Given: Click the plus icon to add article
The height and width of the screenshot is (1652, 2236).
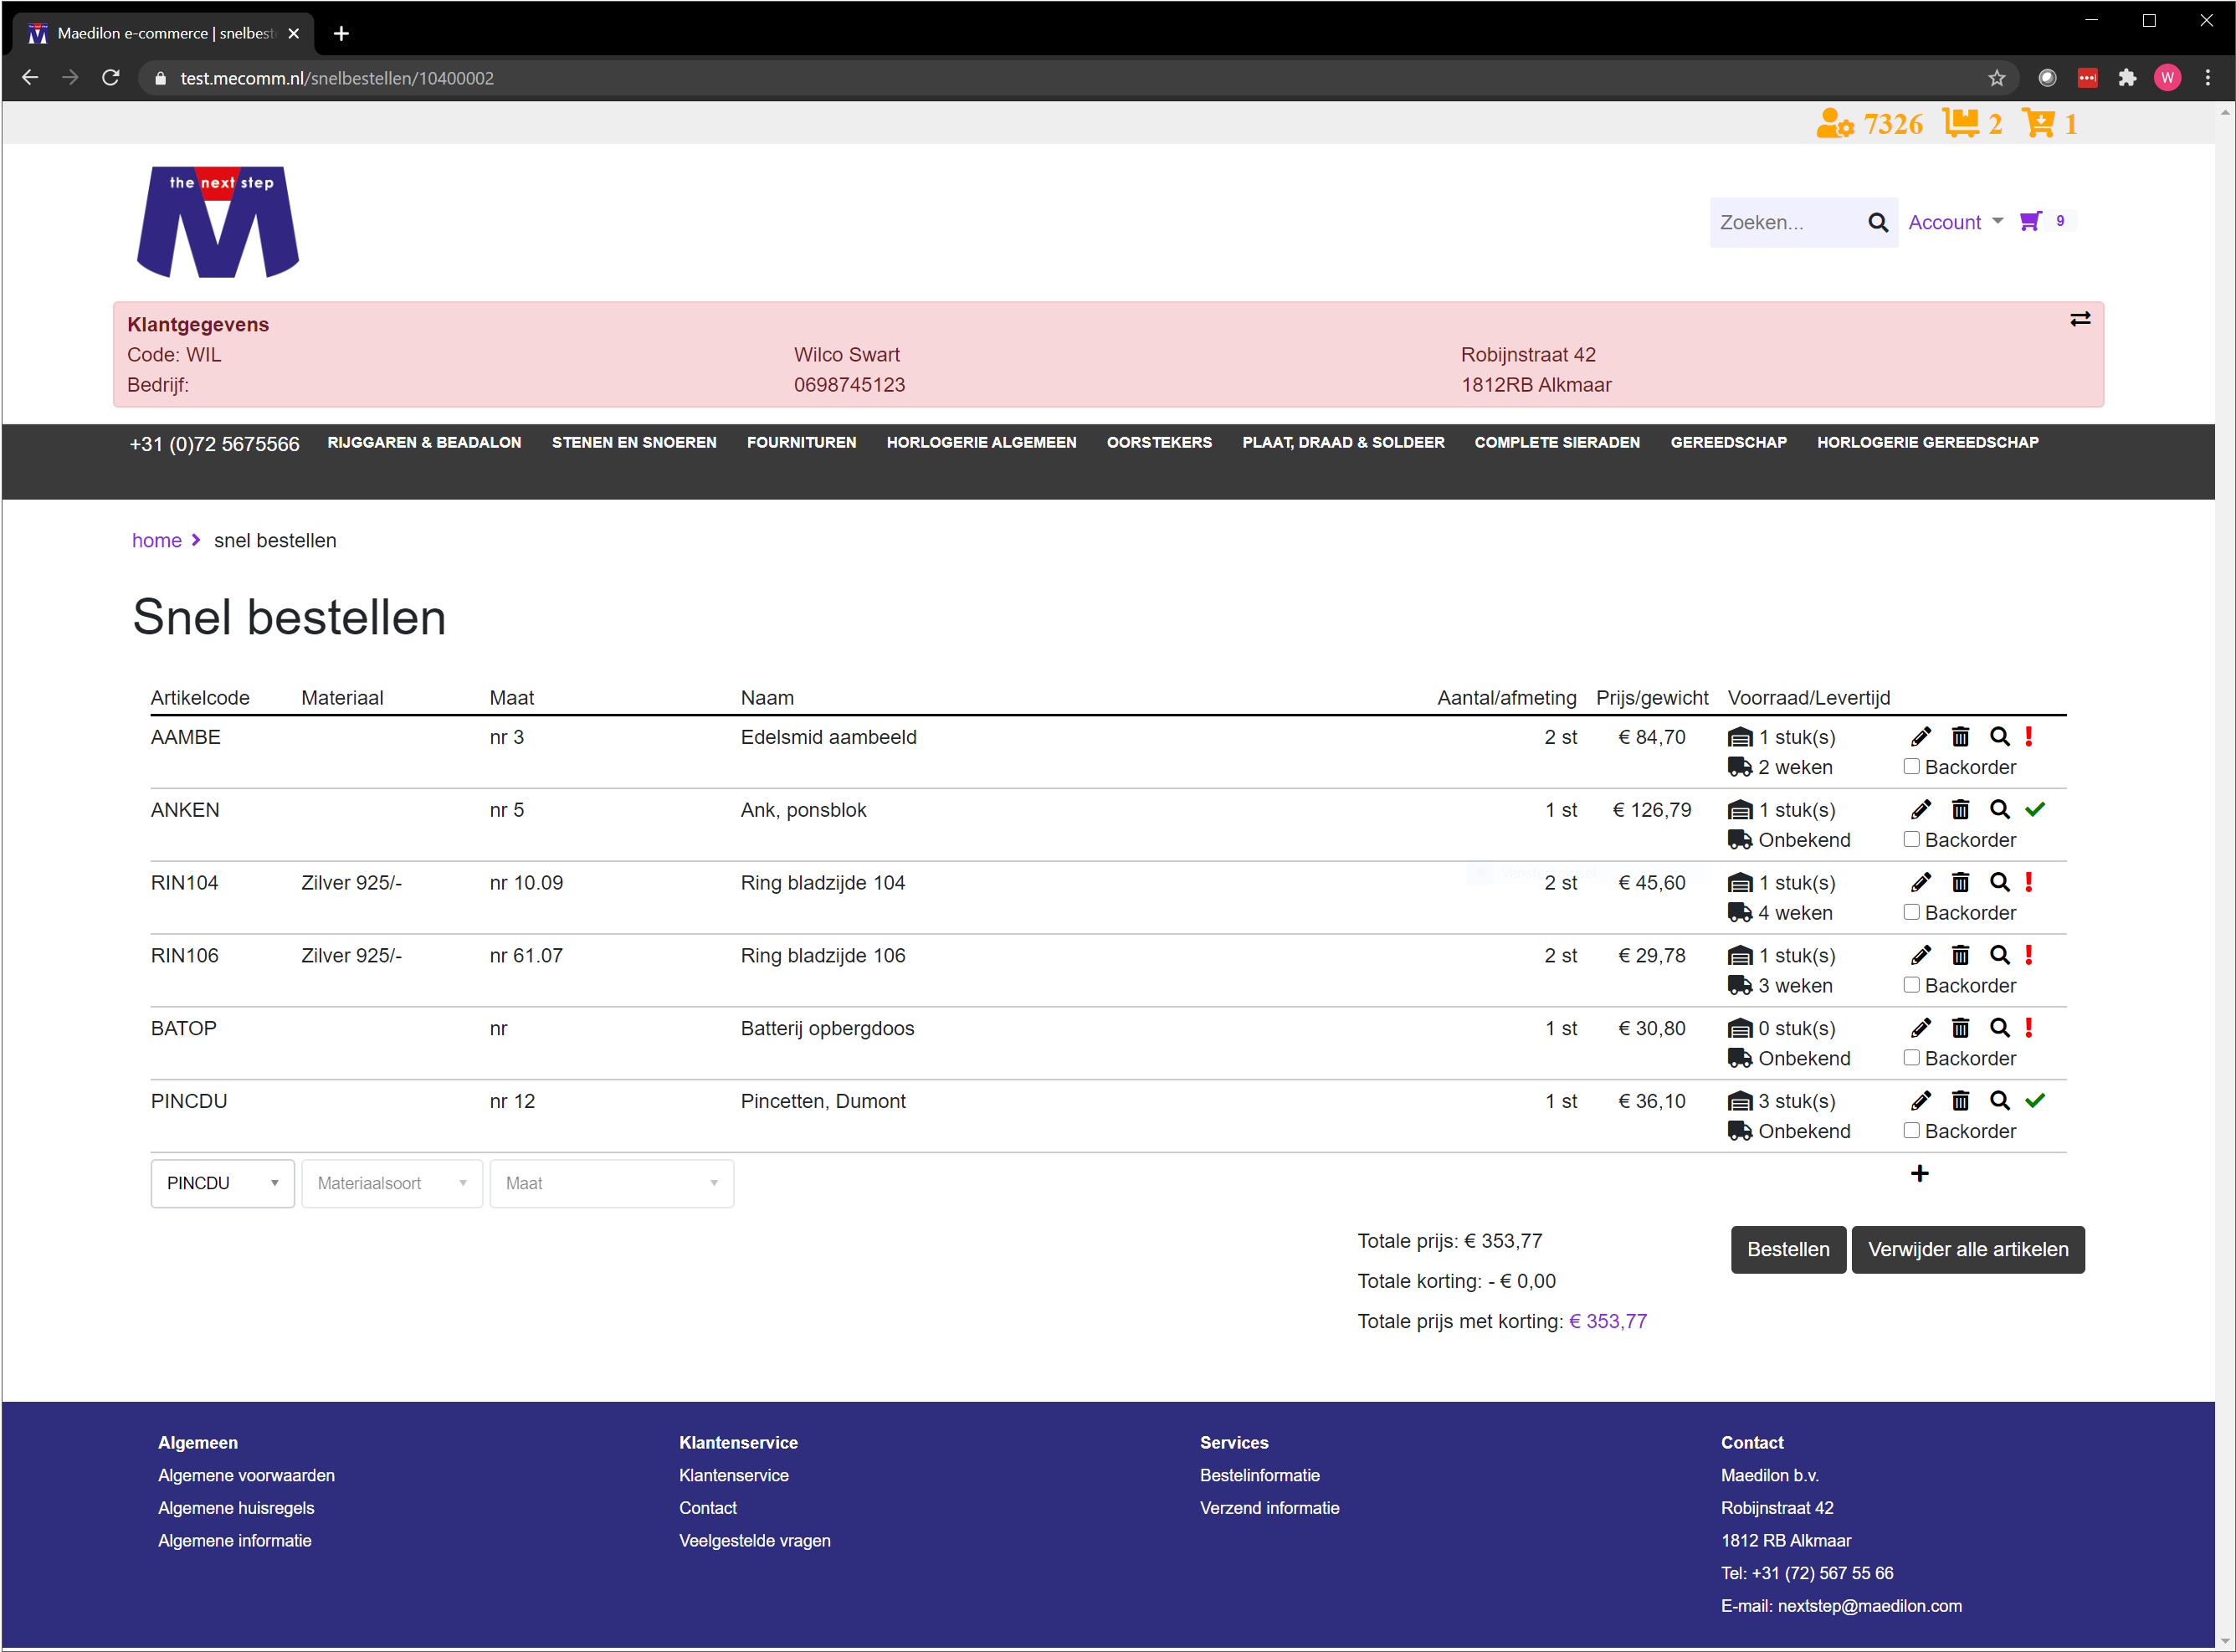Looking at the screenshot, I should [x=1919, y=1173].
